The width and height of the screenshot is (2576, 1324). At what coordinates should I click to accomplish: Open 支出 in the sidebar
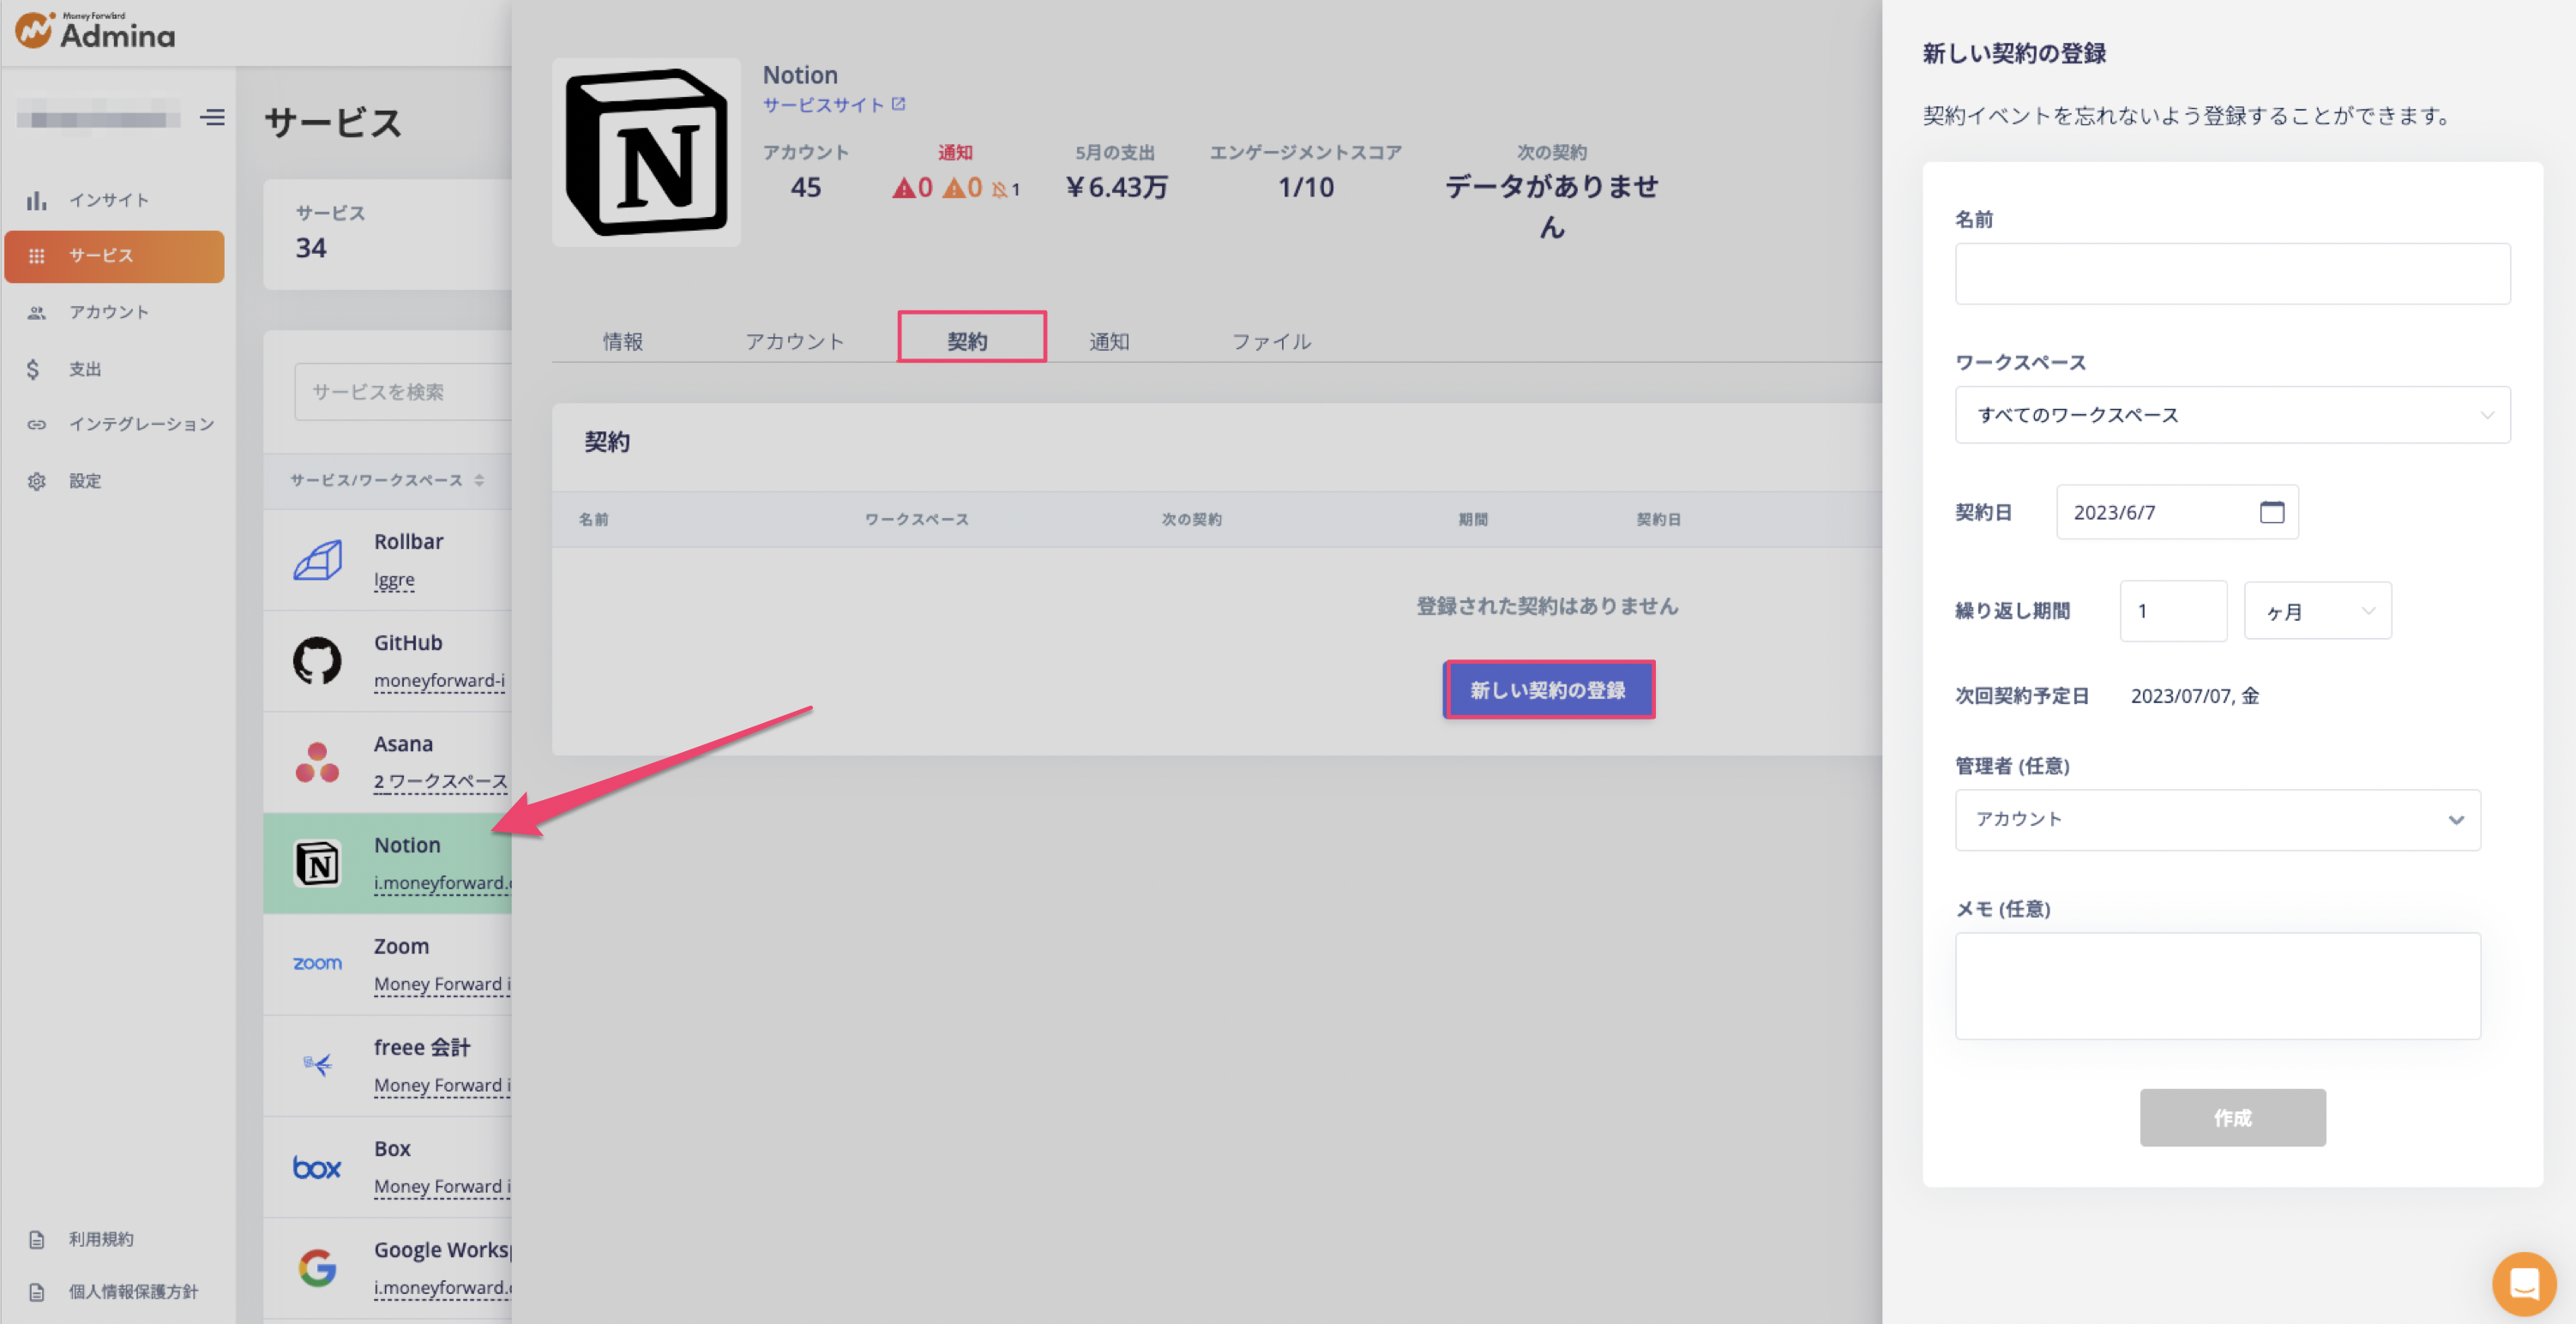pos(85,369)
